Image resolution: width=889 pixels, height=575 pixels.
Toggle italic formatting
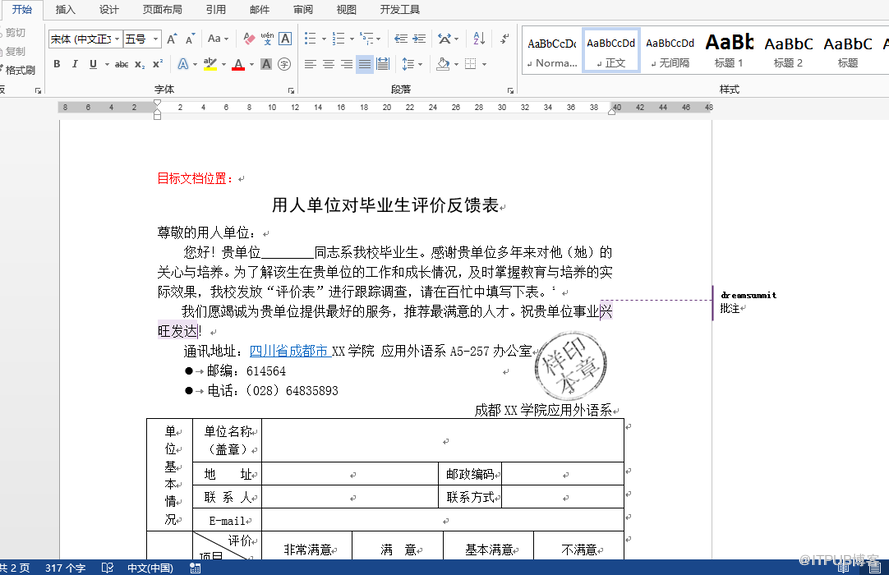pyautogui.click(x=75, y=64)
